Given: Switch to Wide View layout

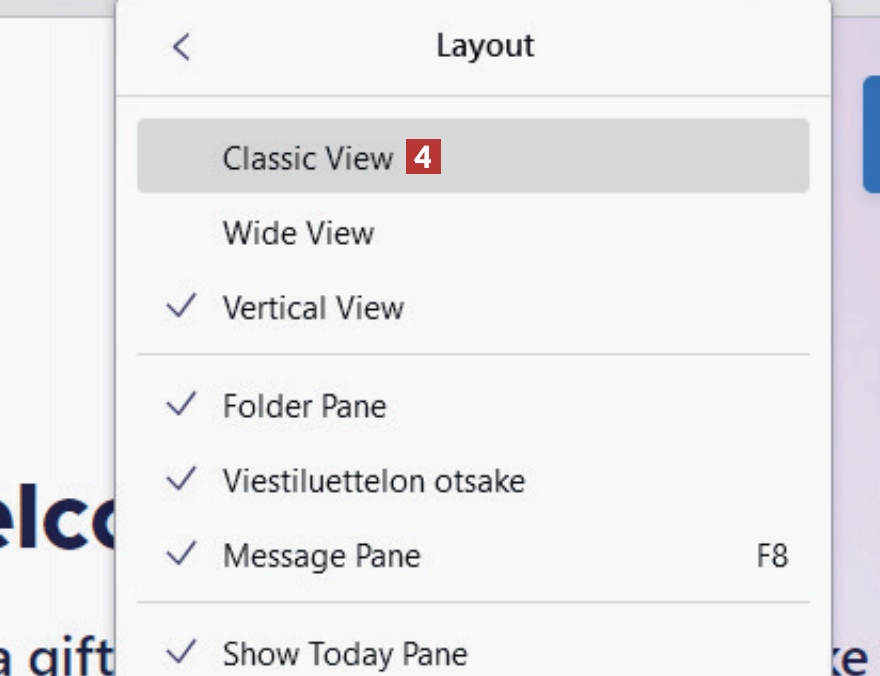Looking at the screenshot, I should click(x=298, y=233).
